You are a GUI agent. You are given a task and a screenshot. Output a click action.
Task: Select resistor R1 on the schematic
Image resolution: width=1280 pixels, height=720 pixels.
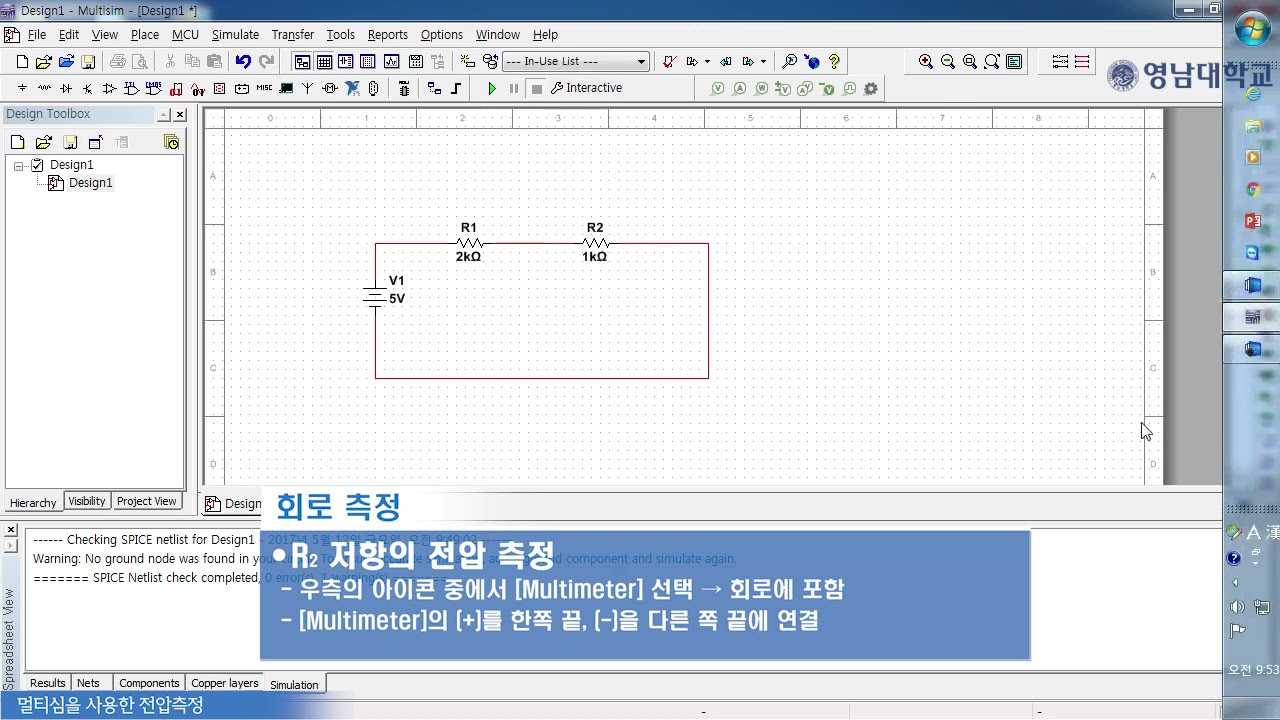tap(469, 243)
